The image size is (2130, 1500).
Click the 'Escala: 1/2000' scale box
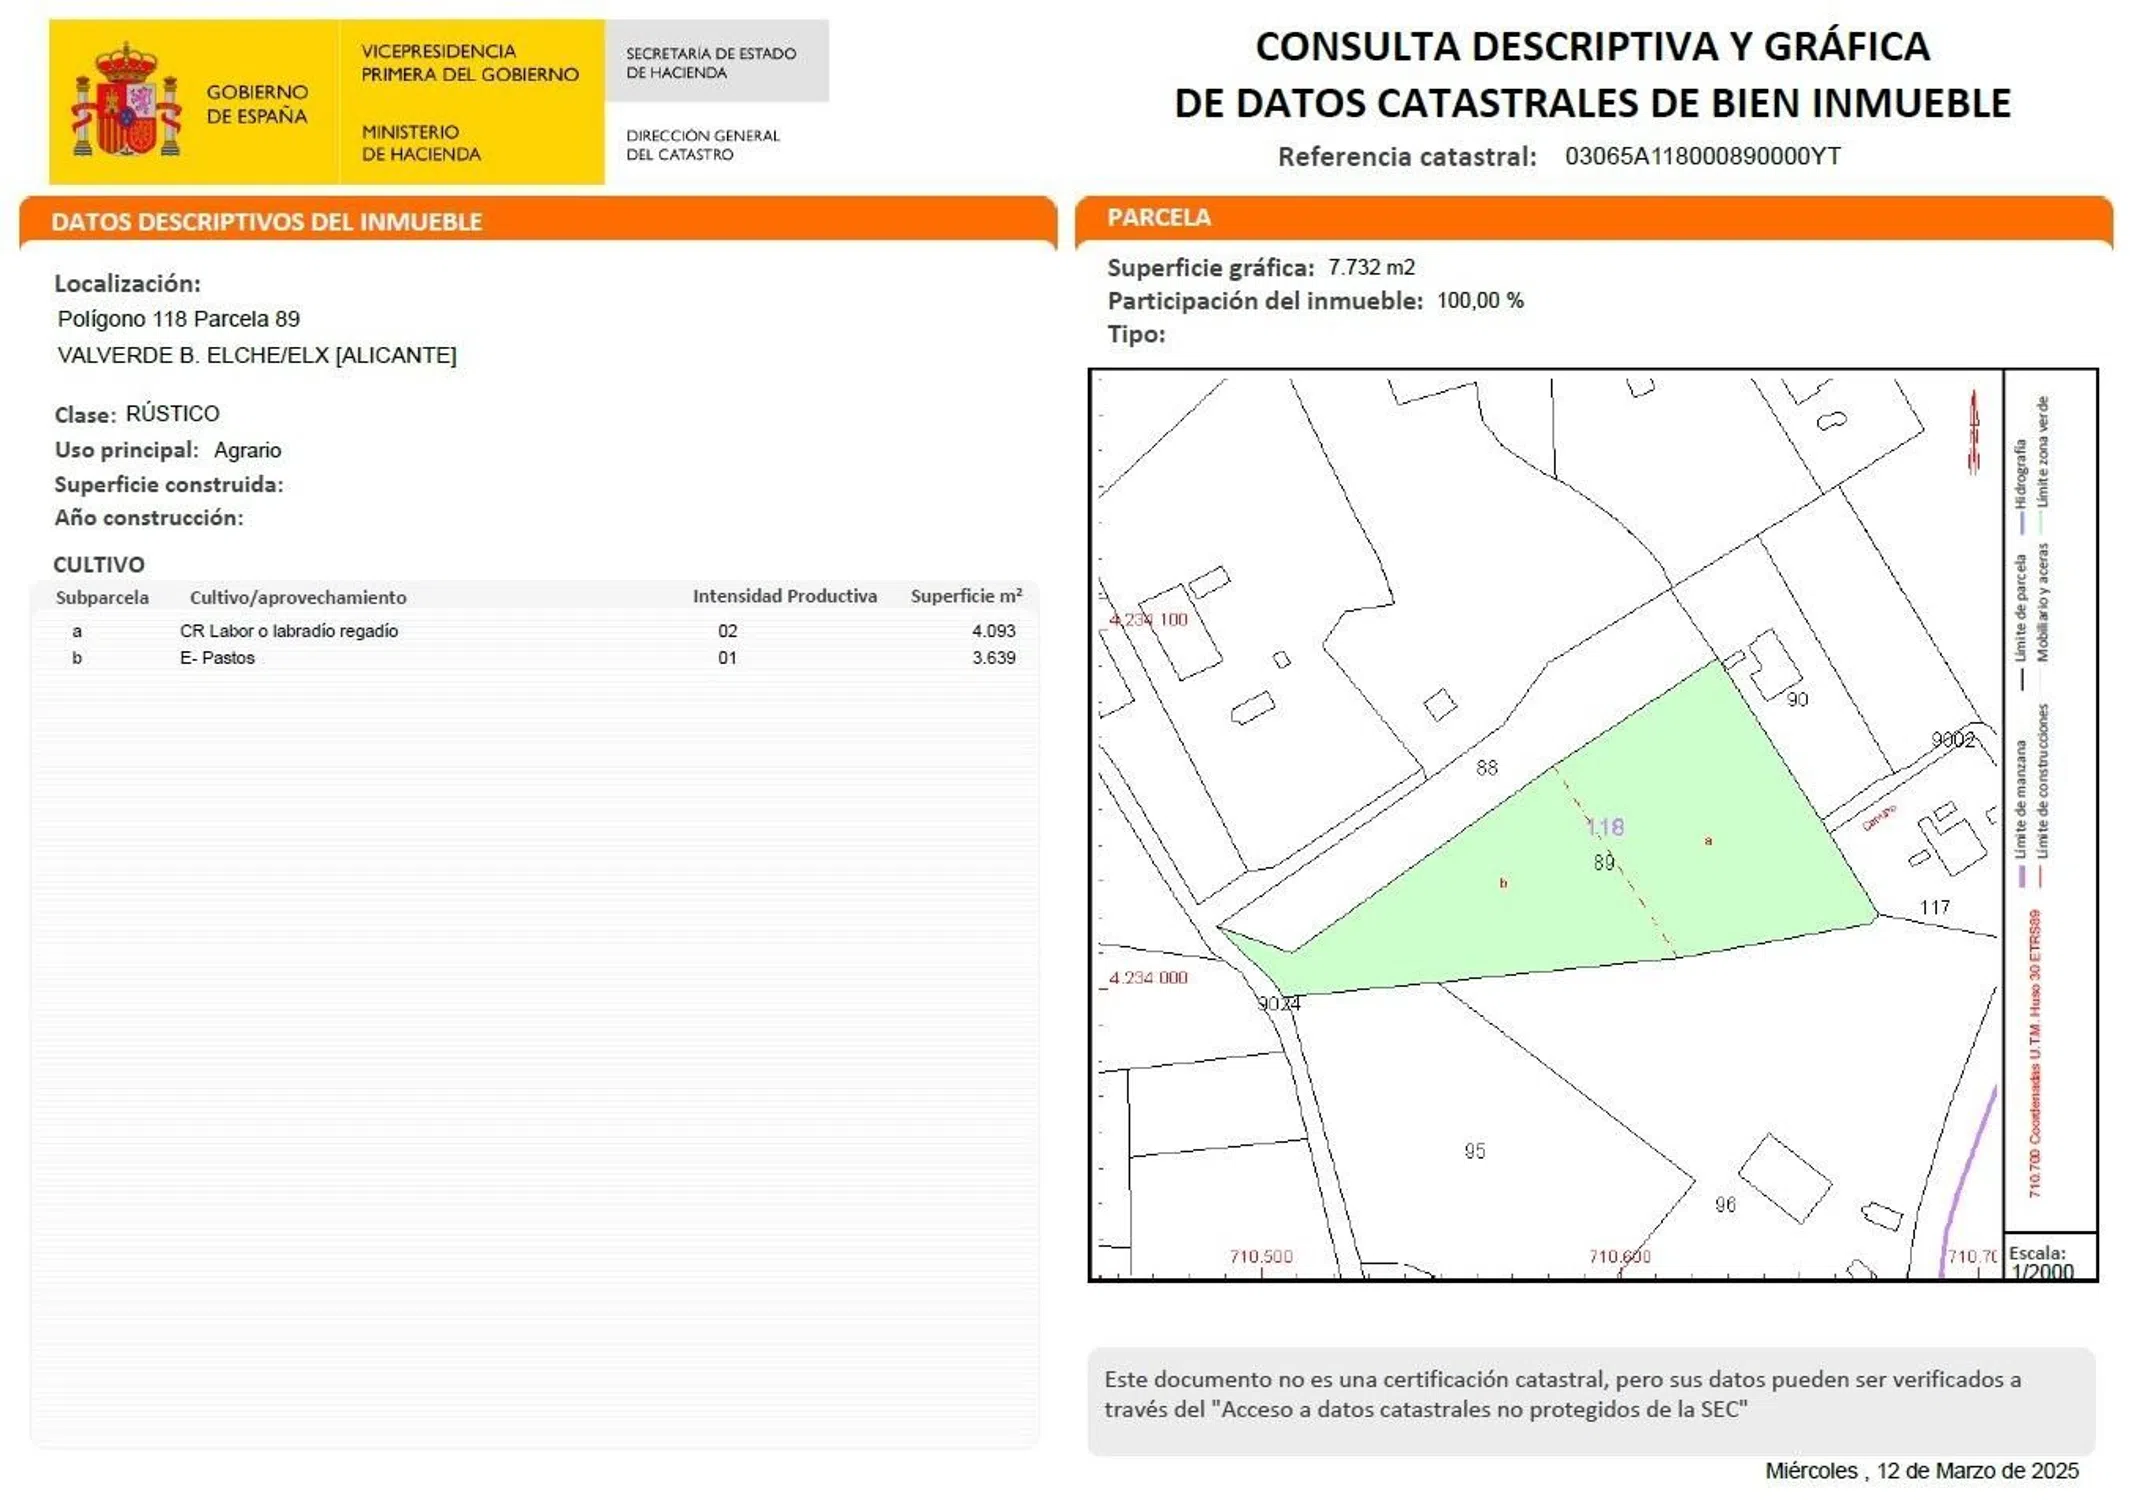coord(2048,1261)
